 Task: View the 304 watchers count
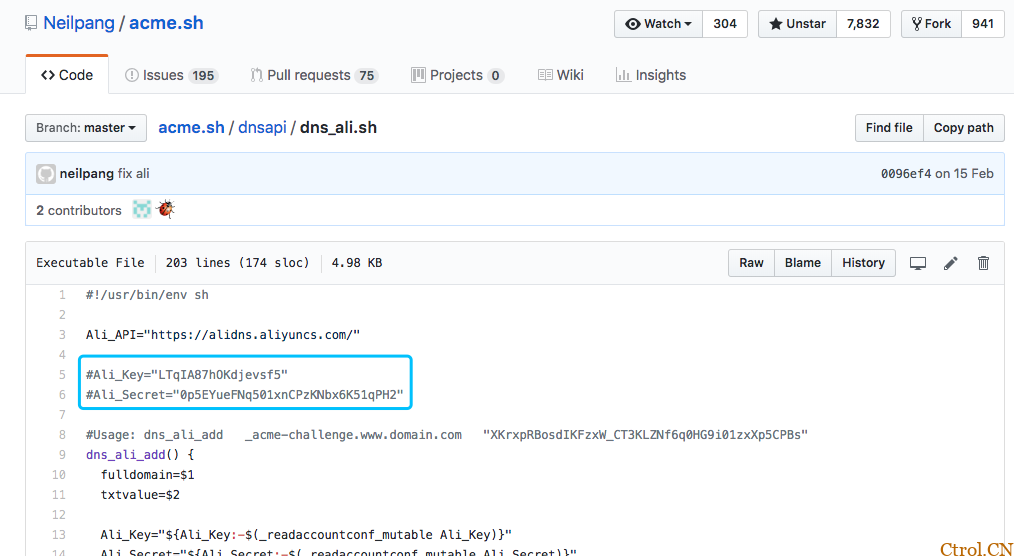point(725,24)
